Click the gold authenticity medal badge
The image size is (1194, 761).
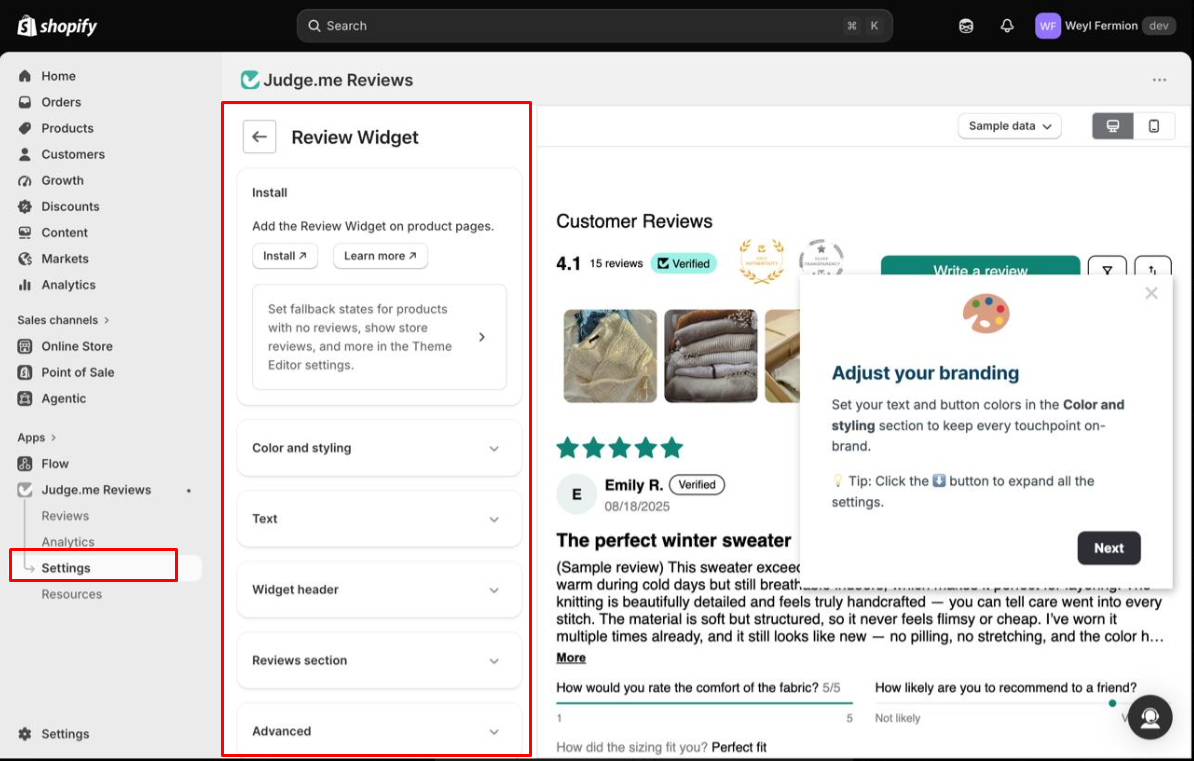tap(761, 261)
